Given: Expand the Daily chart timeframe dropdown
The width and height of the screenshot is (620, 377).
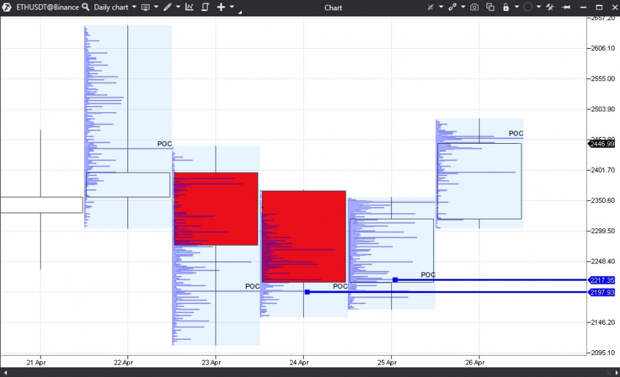Looking at the screenshot, I should (x=134, y=7).
